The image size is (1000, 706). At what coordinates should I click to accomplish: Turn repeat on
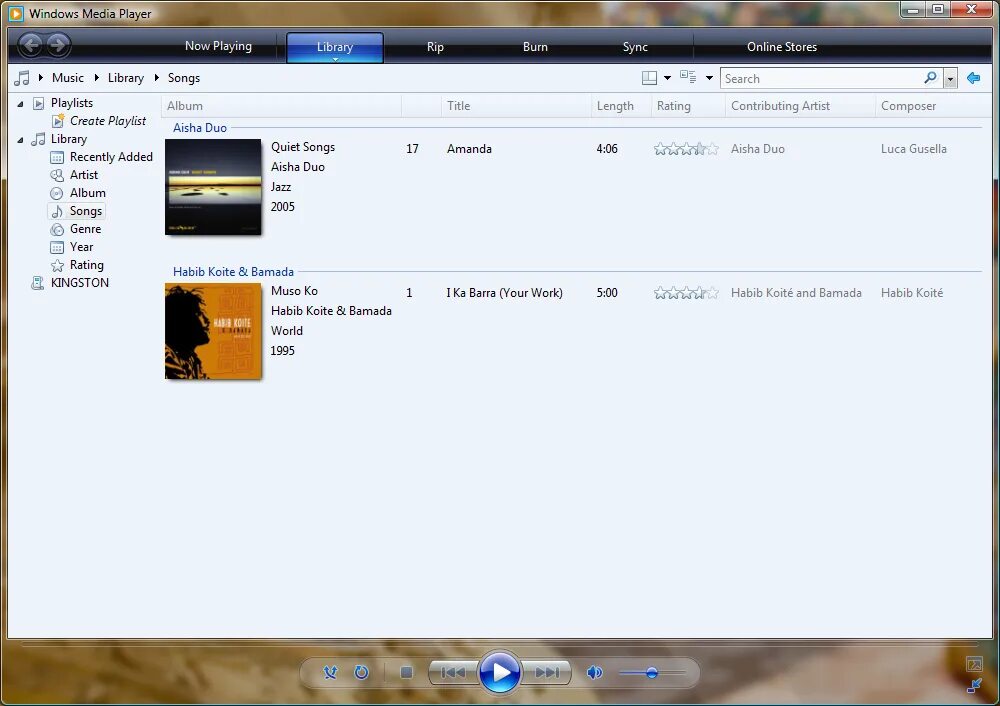(x=362, y=672)
